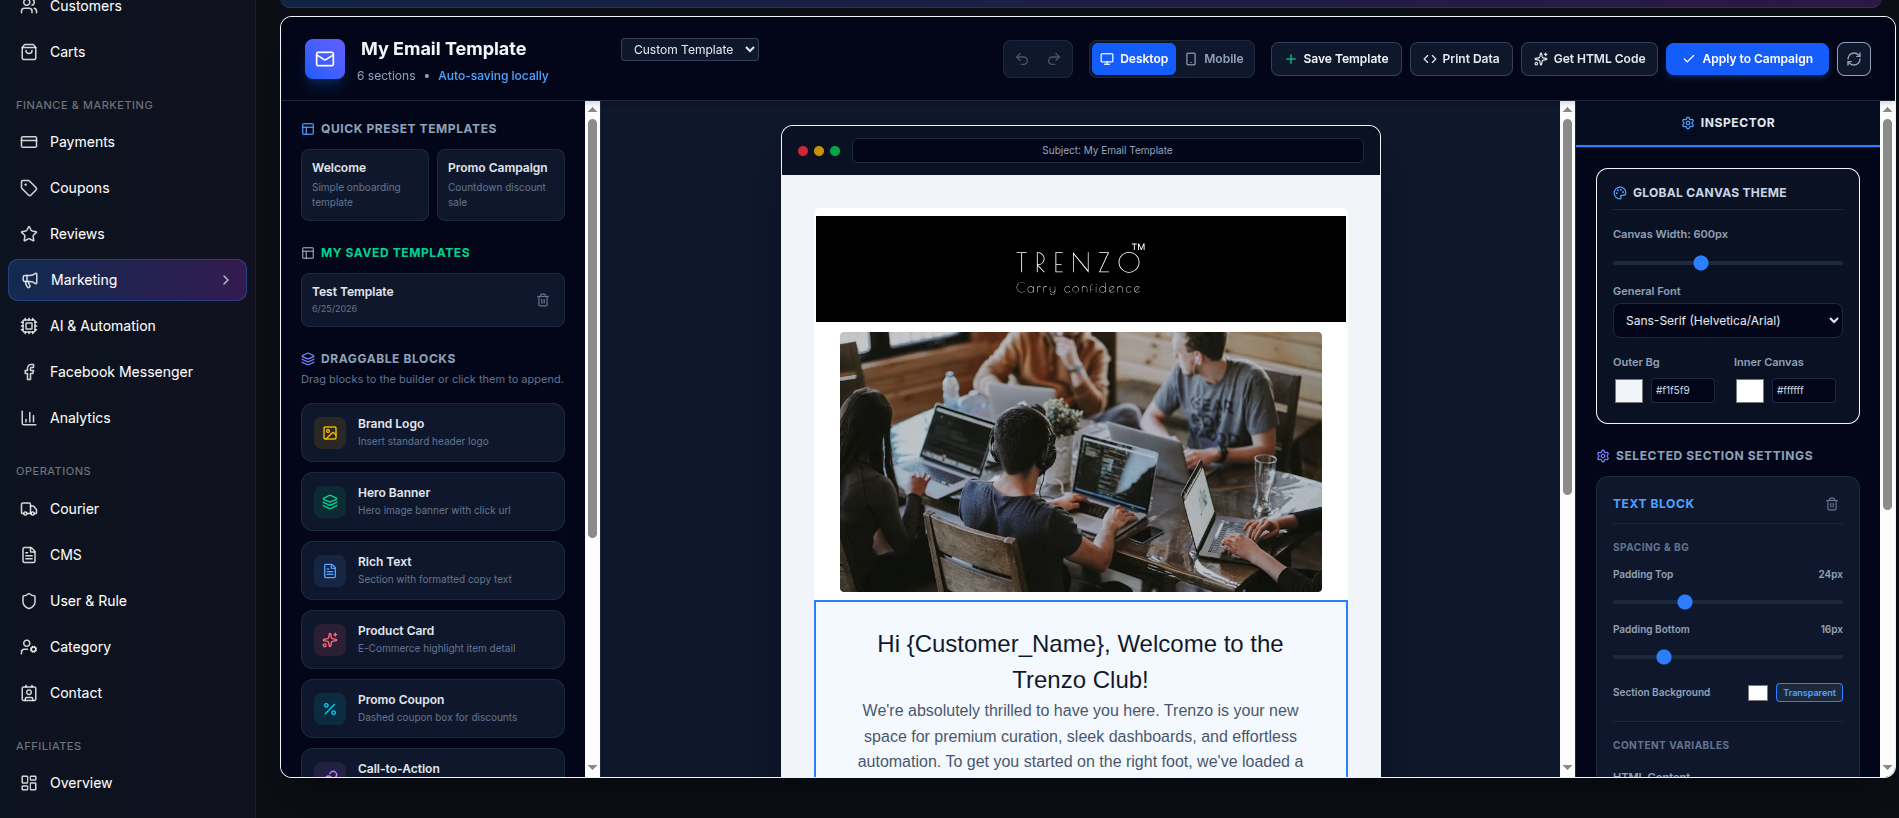Click the Rich Text block icon

[330, 571]
